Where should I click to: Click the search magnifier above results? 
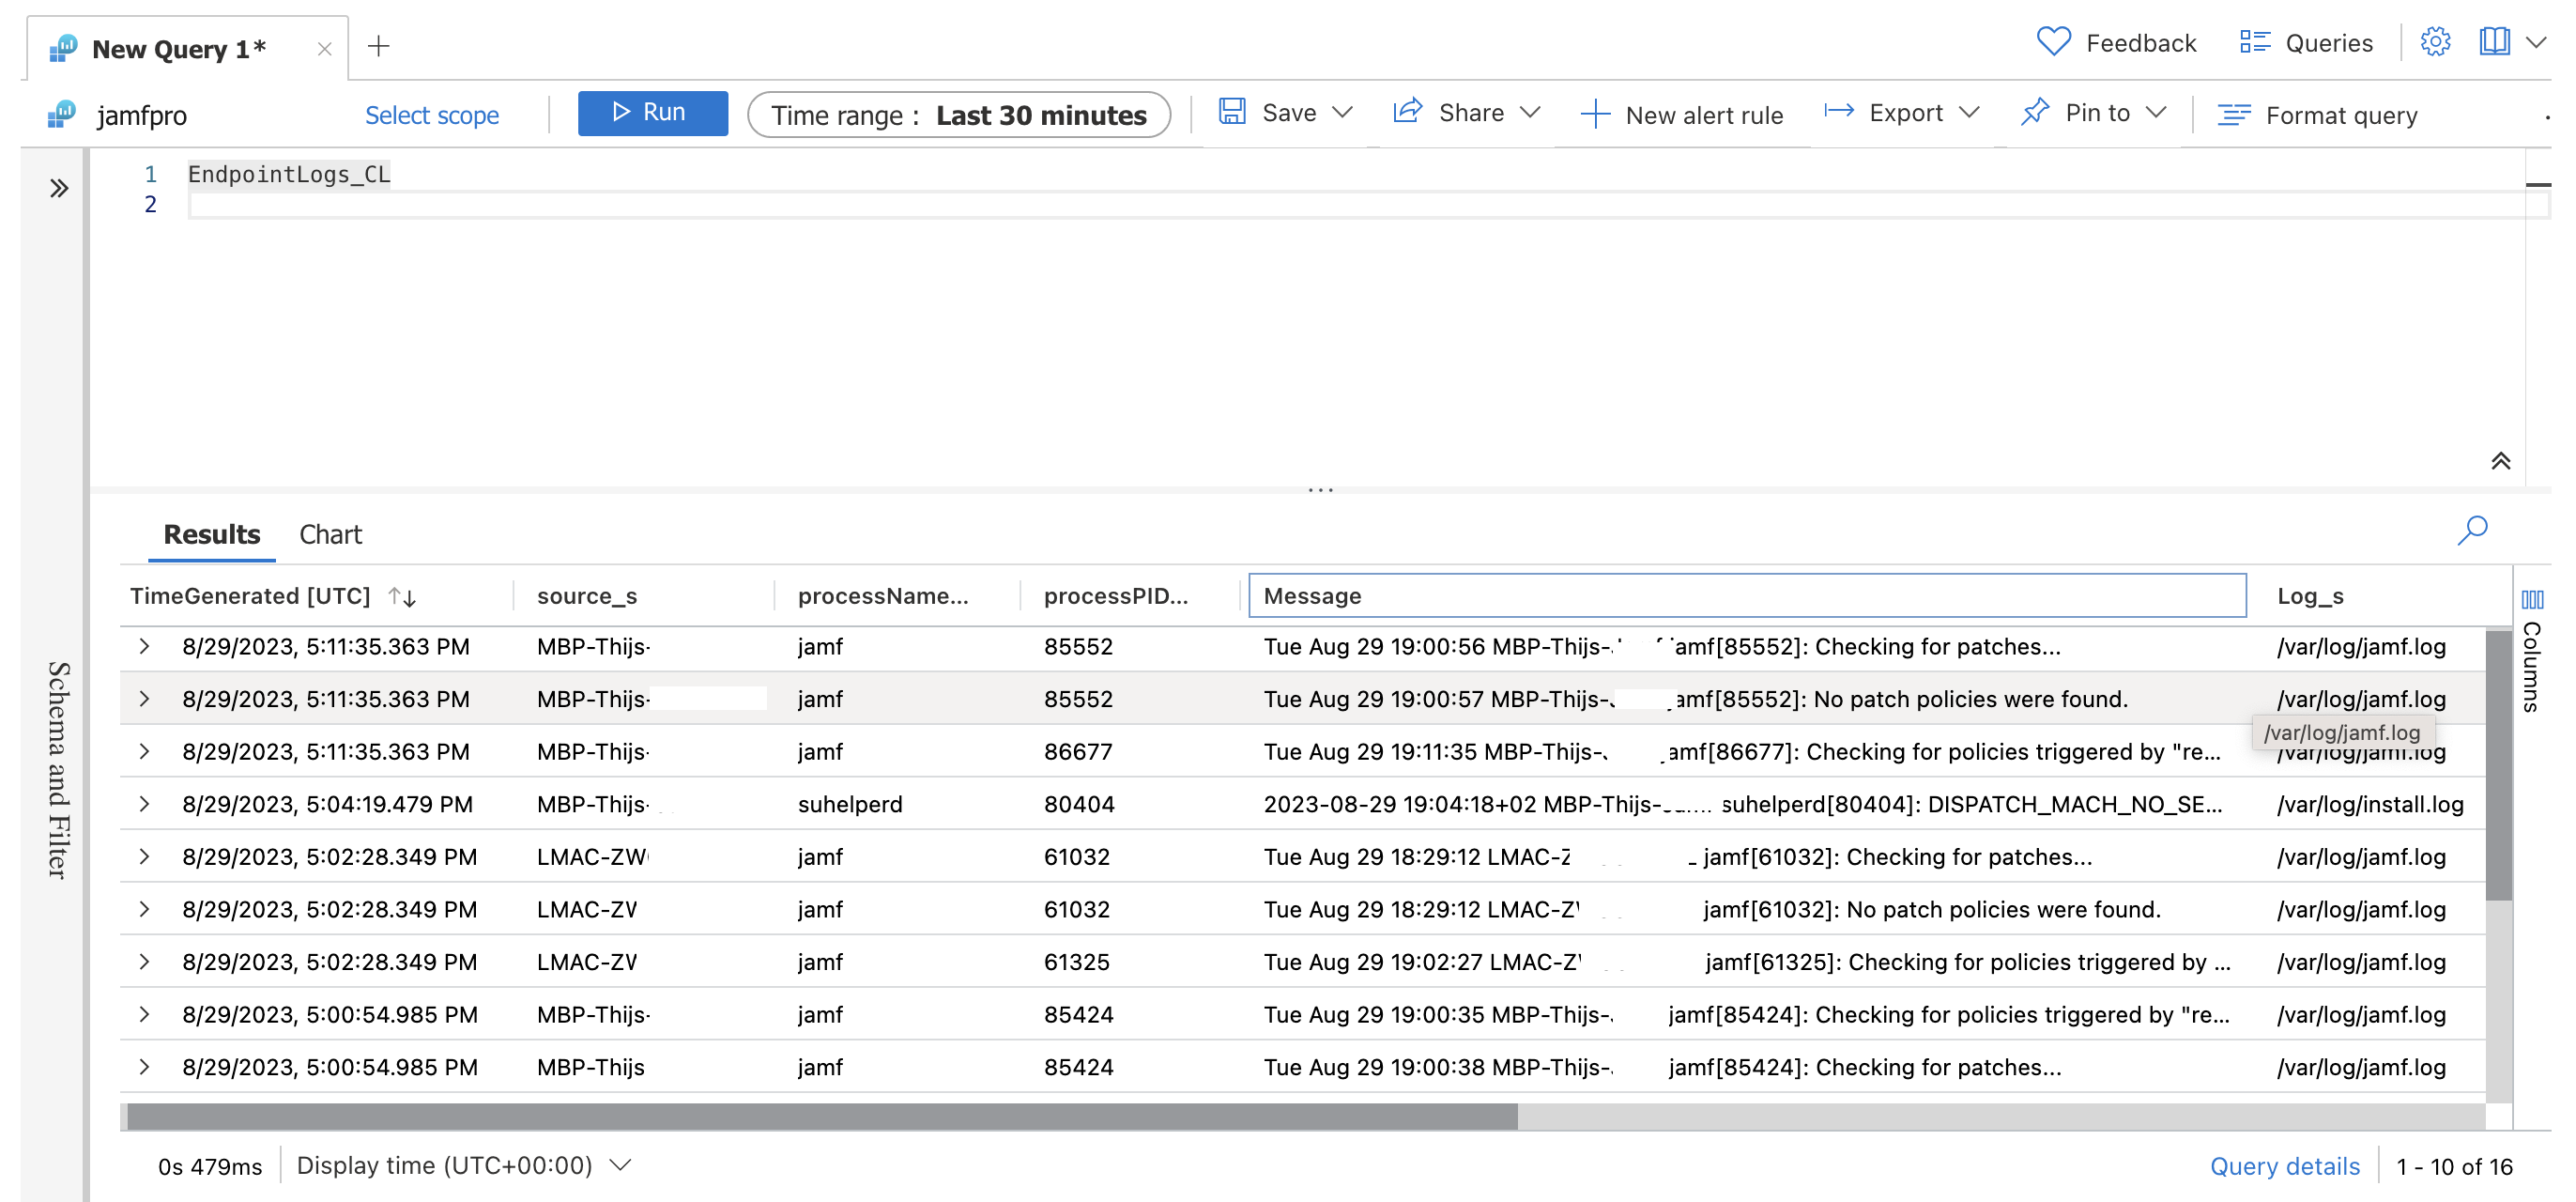2472,530
